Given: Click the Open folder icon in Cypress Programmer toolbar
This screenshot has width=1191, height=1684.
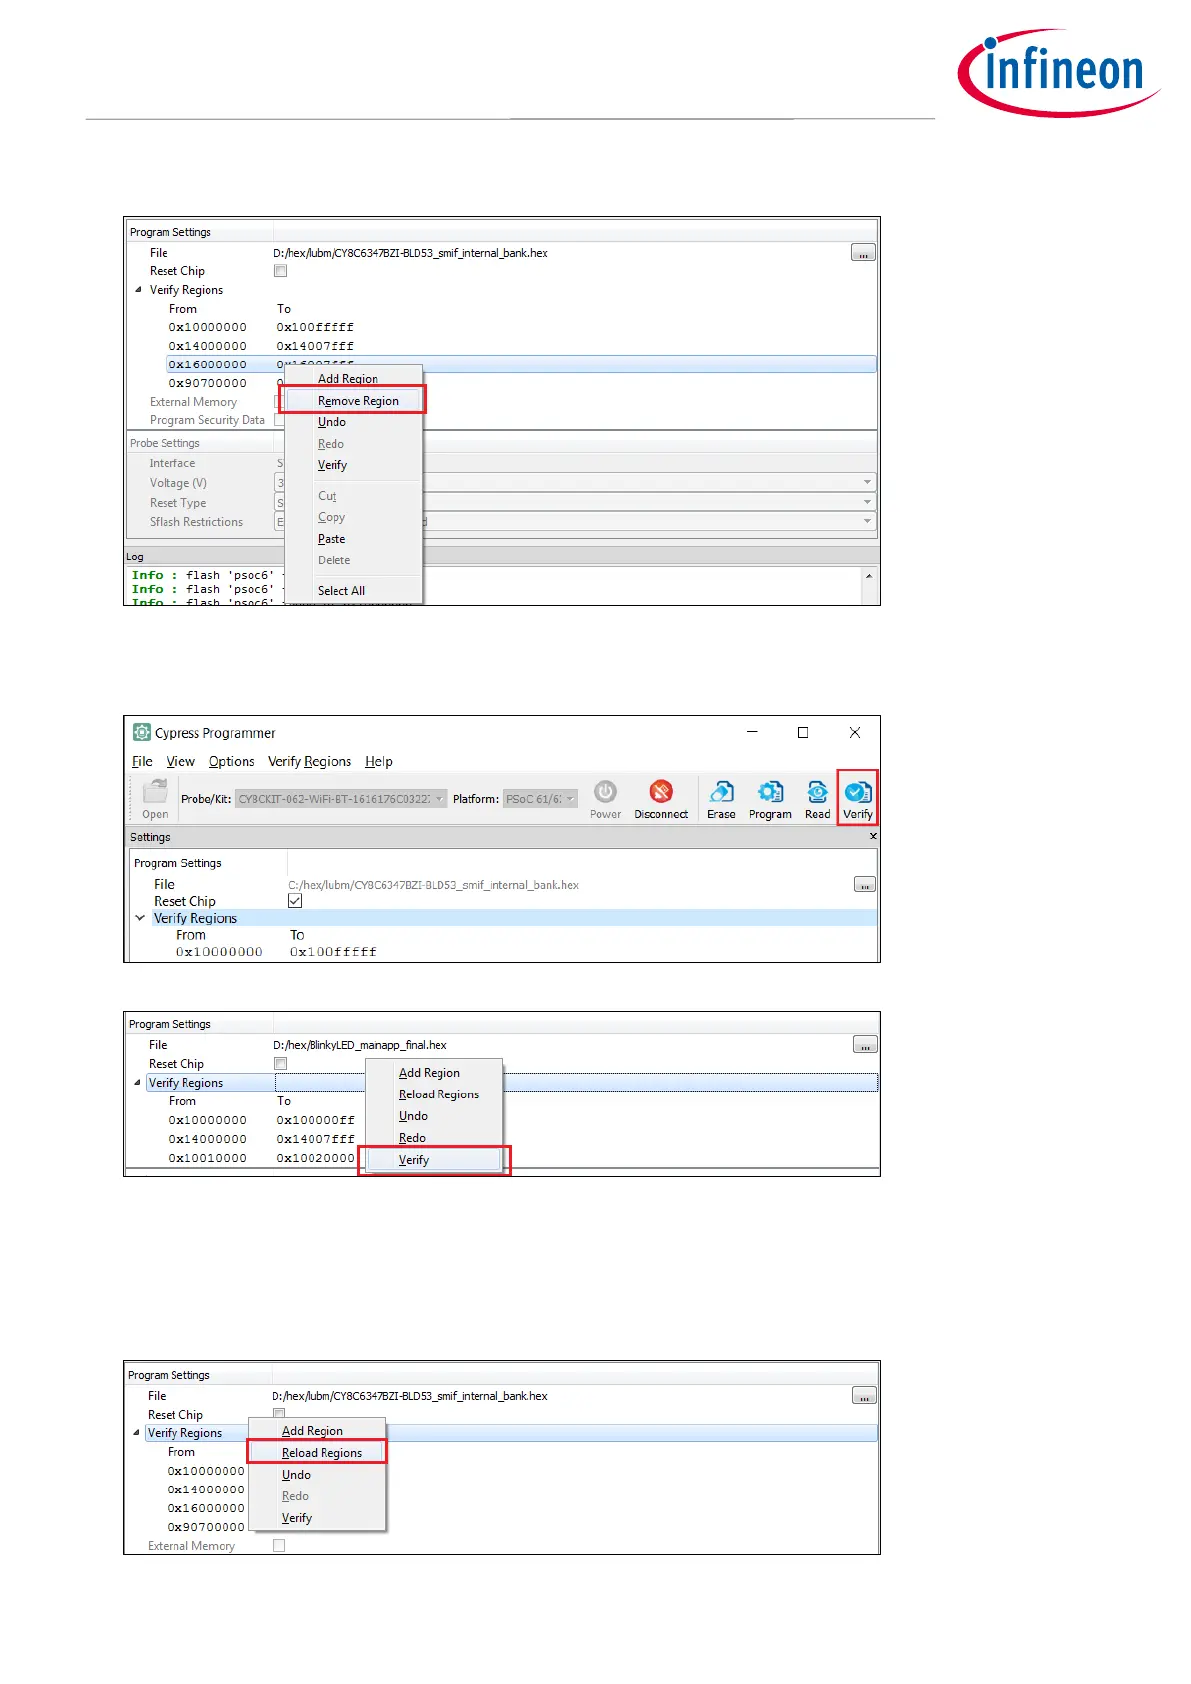Looking at the screenshot, I should [155, 792].
